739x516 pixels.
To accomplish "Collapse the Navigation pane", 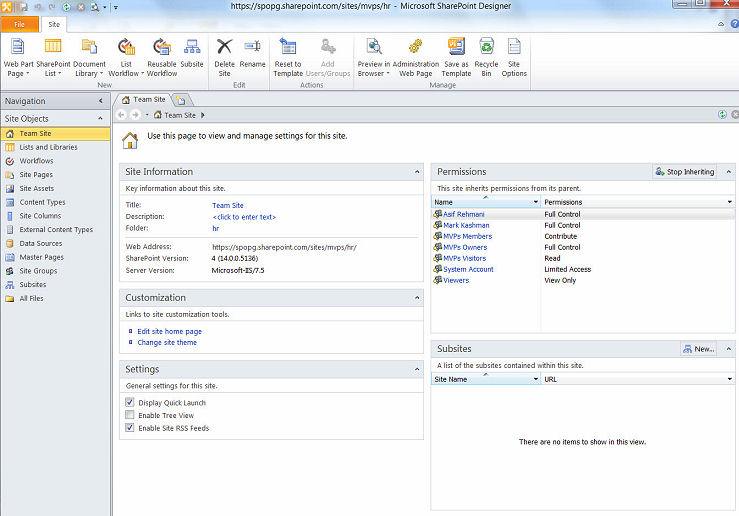I will [x=100, y=101].
